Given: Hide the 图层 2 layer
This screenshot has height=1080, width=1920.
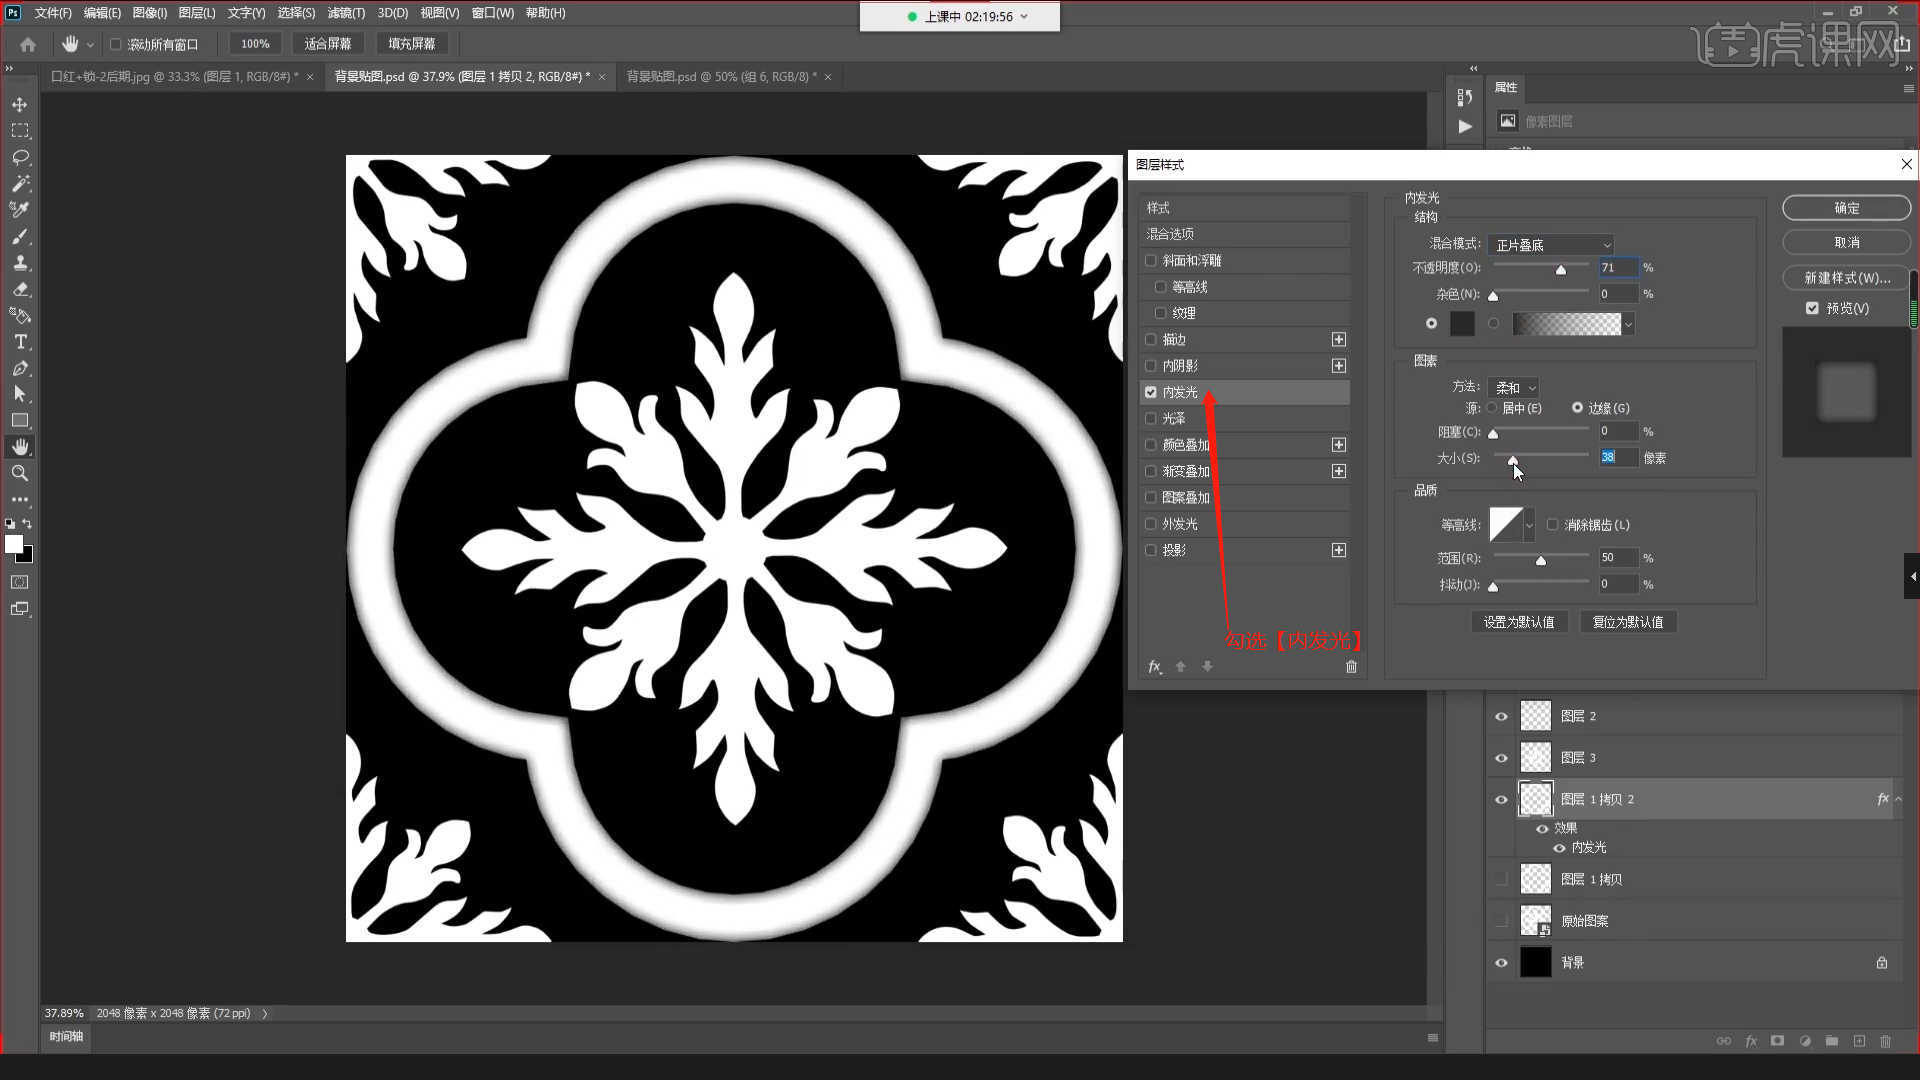Looking at the screenshot, I should pyautogui.click(x=1501, y=717).
